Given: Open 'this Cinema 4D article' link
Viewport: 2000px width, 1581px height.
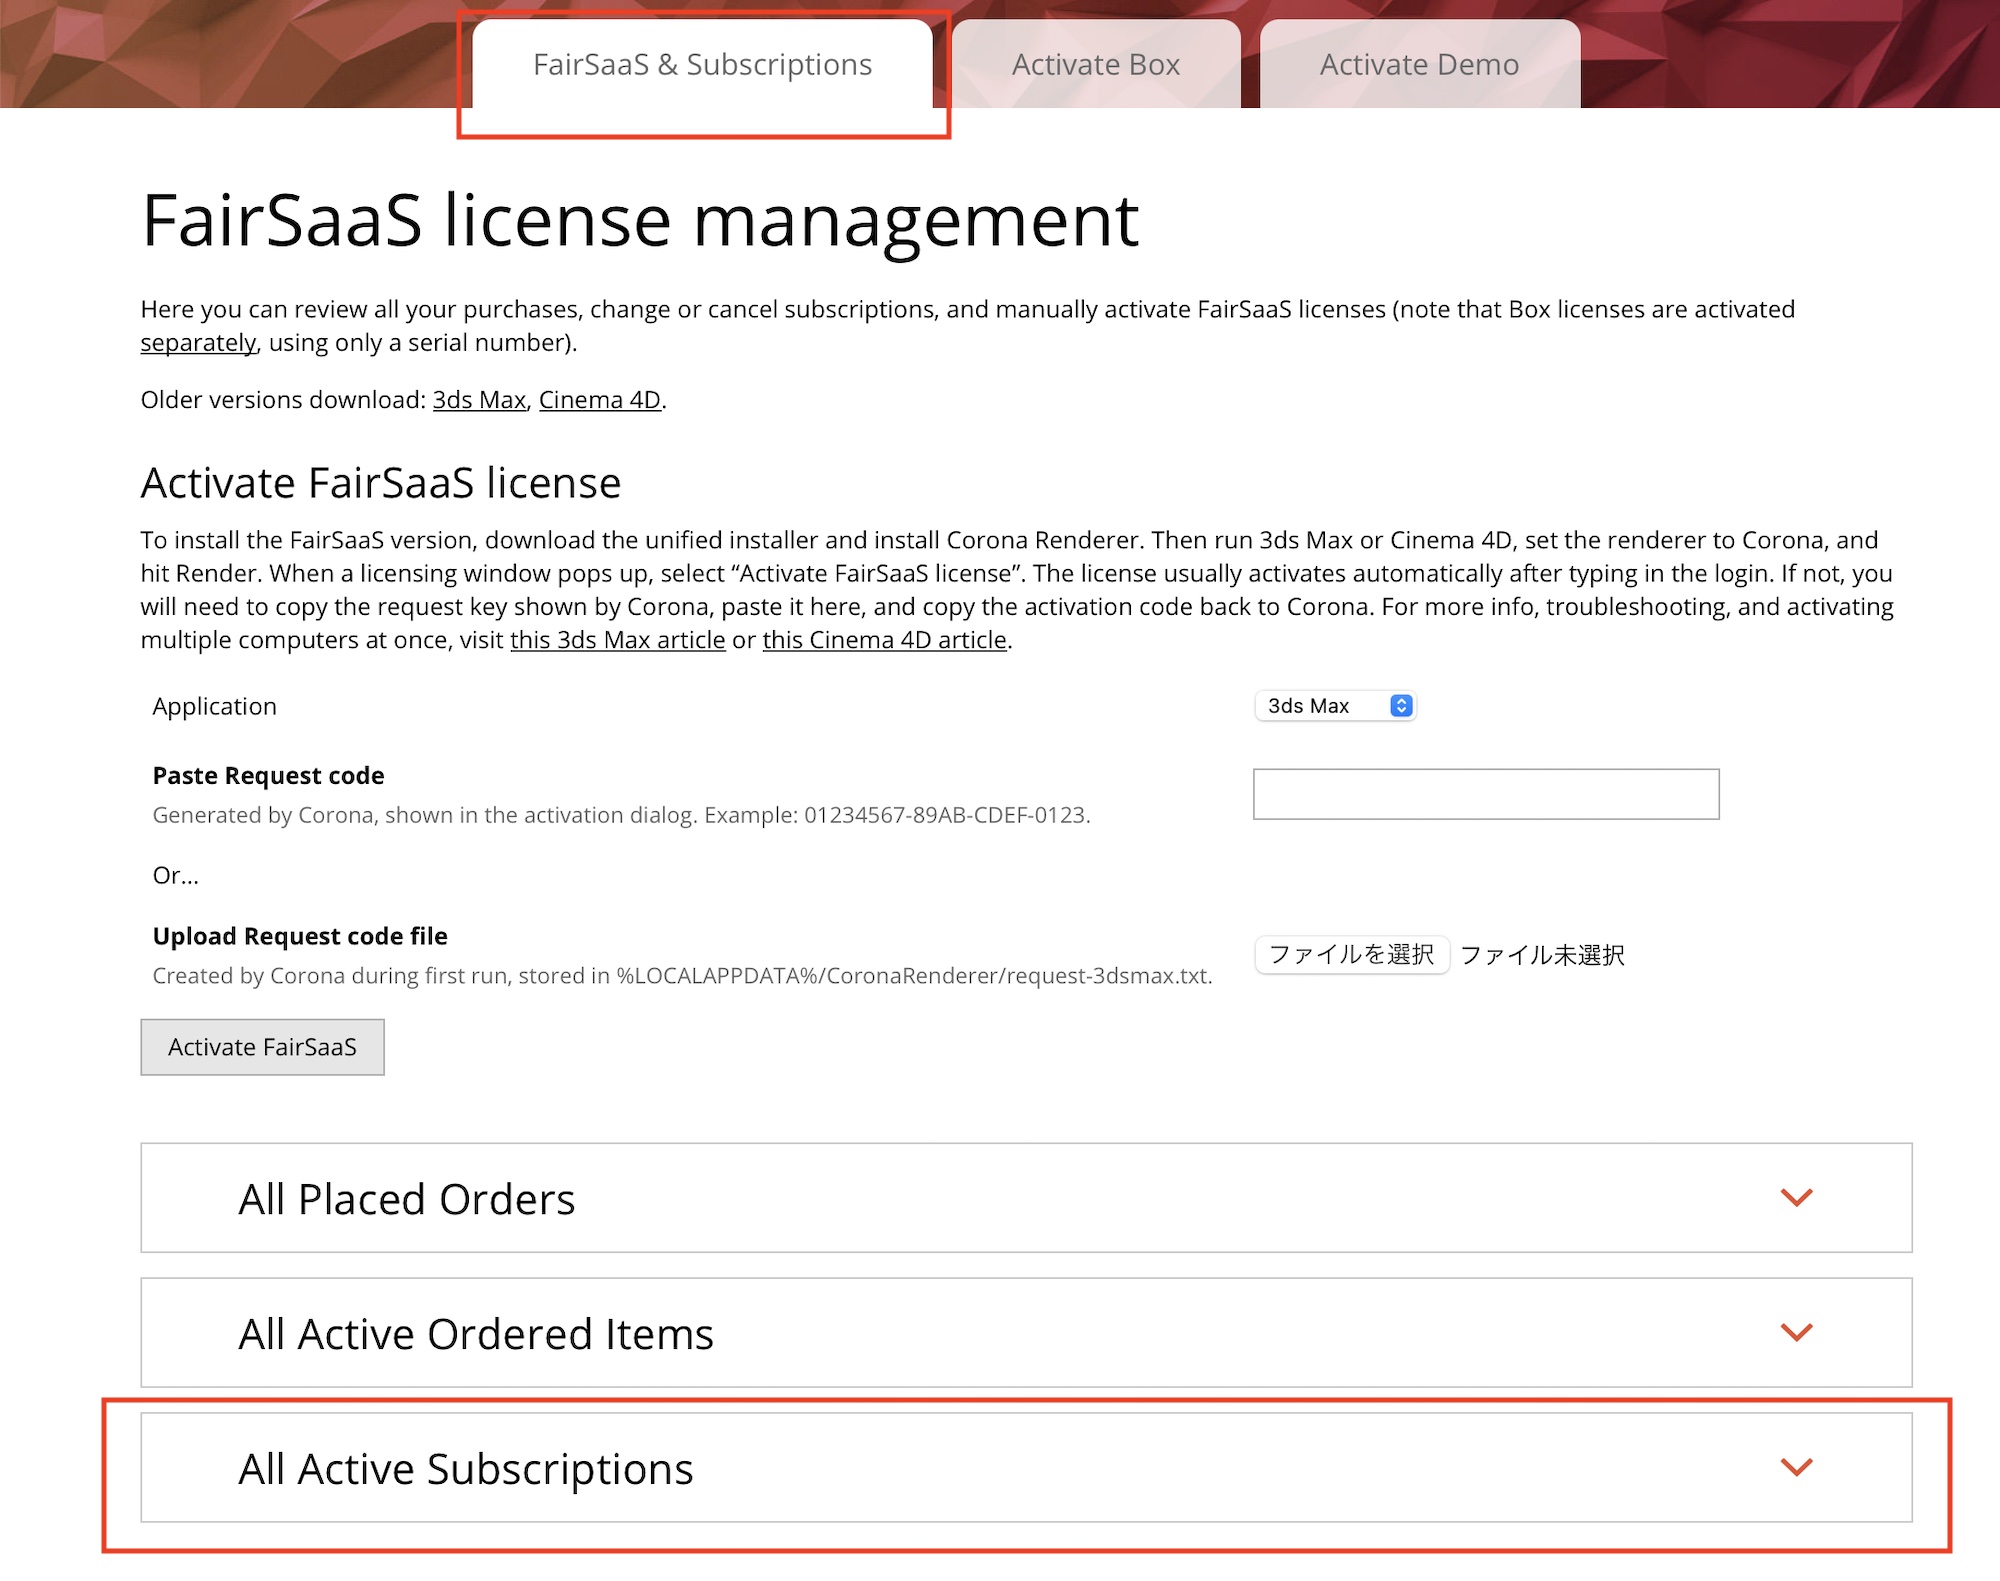Looking at the screenshot, I should pyautogui.click(x=884, y=640).
